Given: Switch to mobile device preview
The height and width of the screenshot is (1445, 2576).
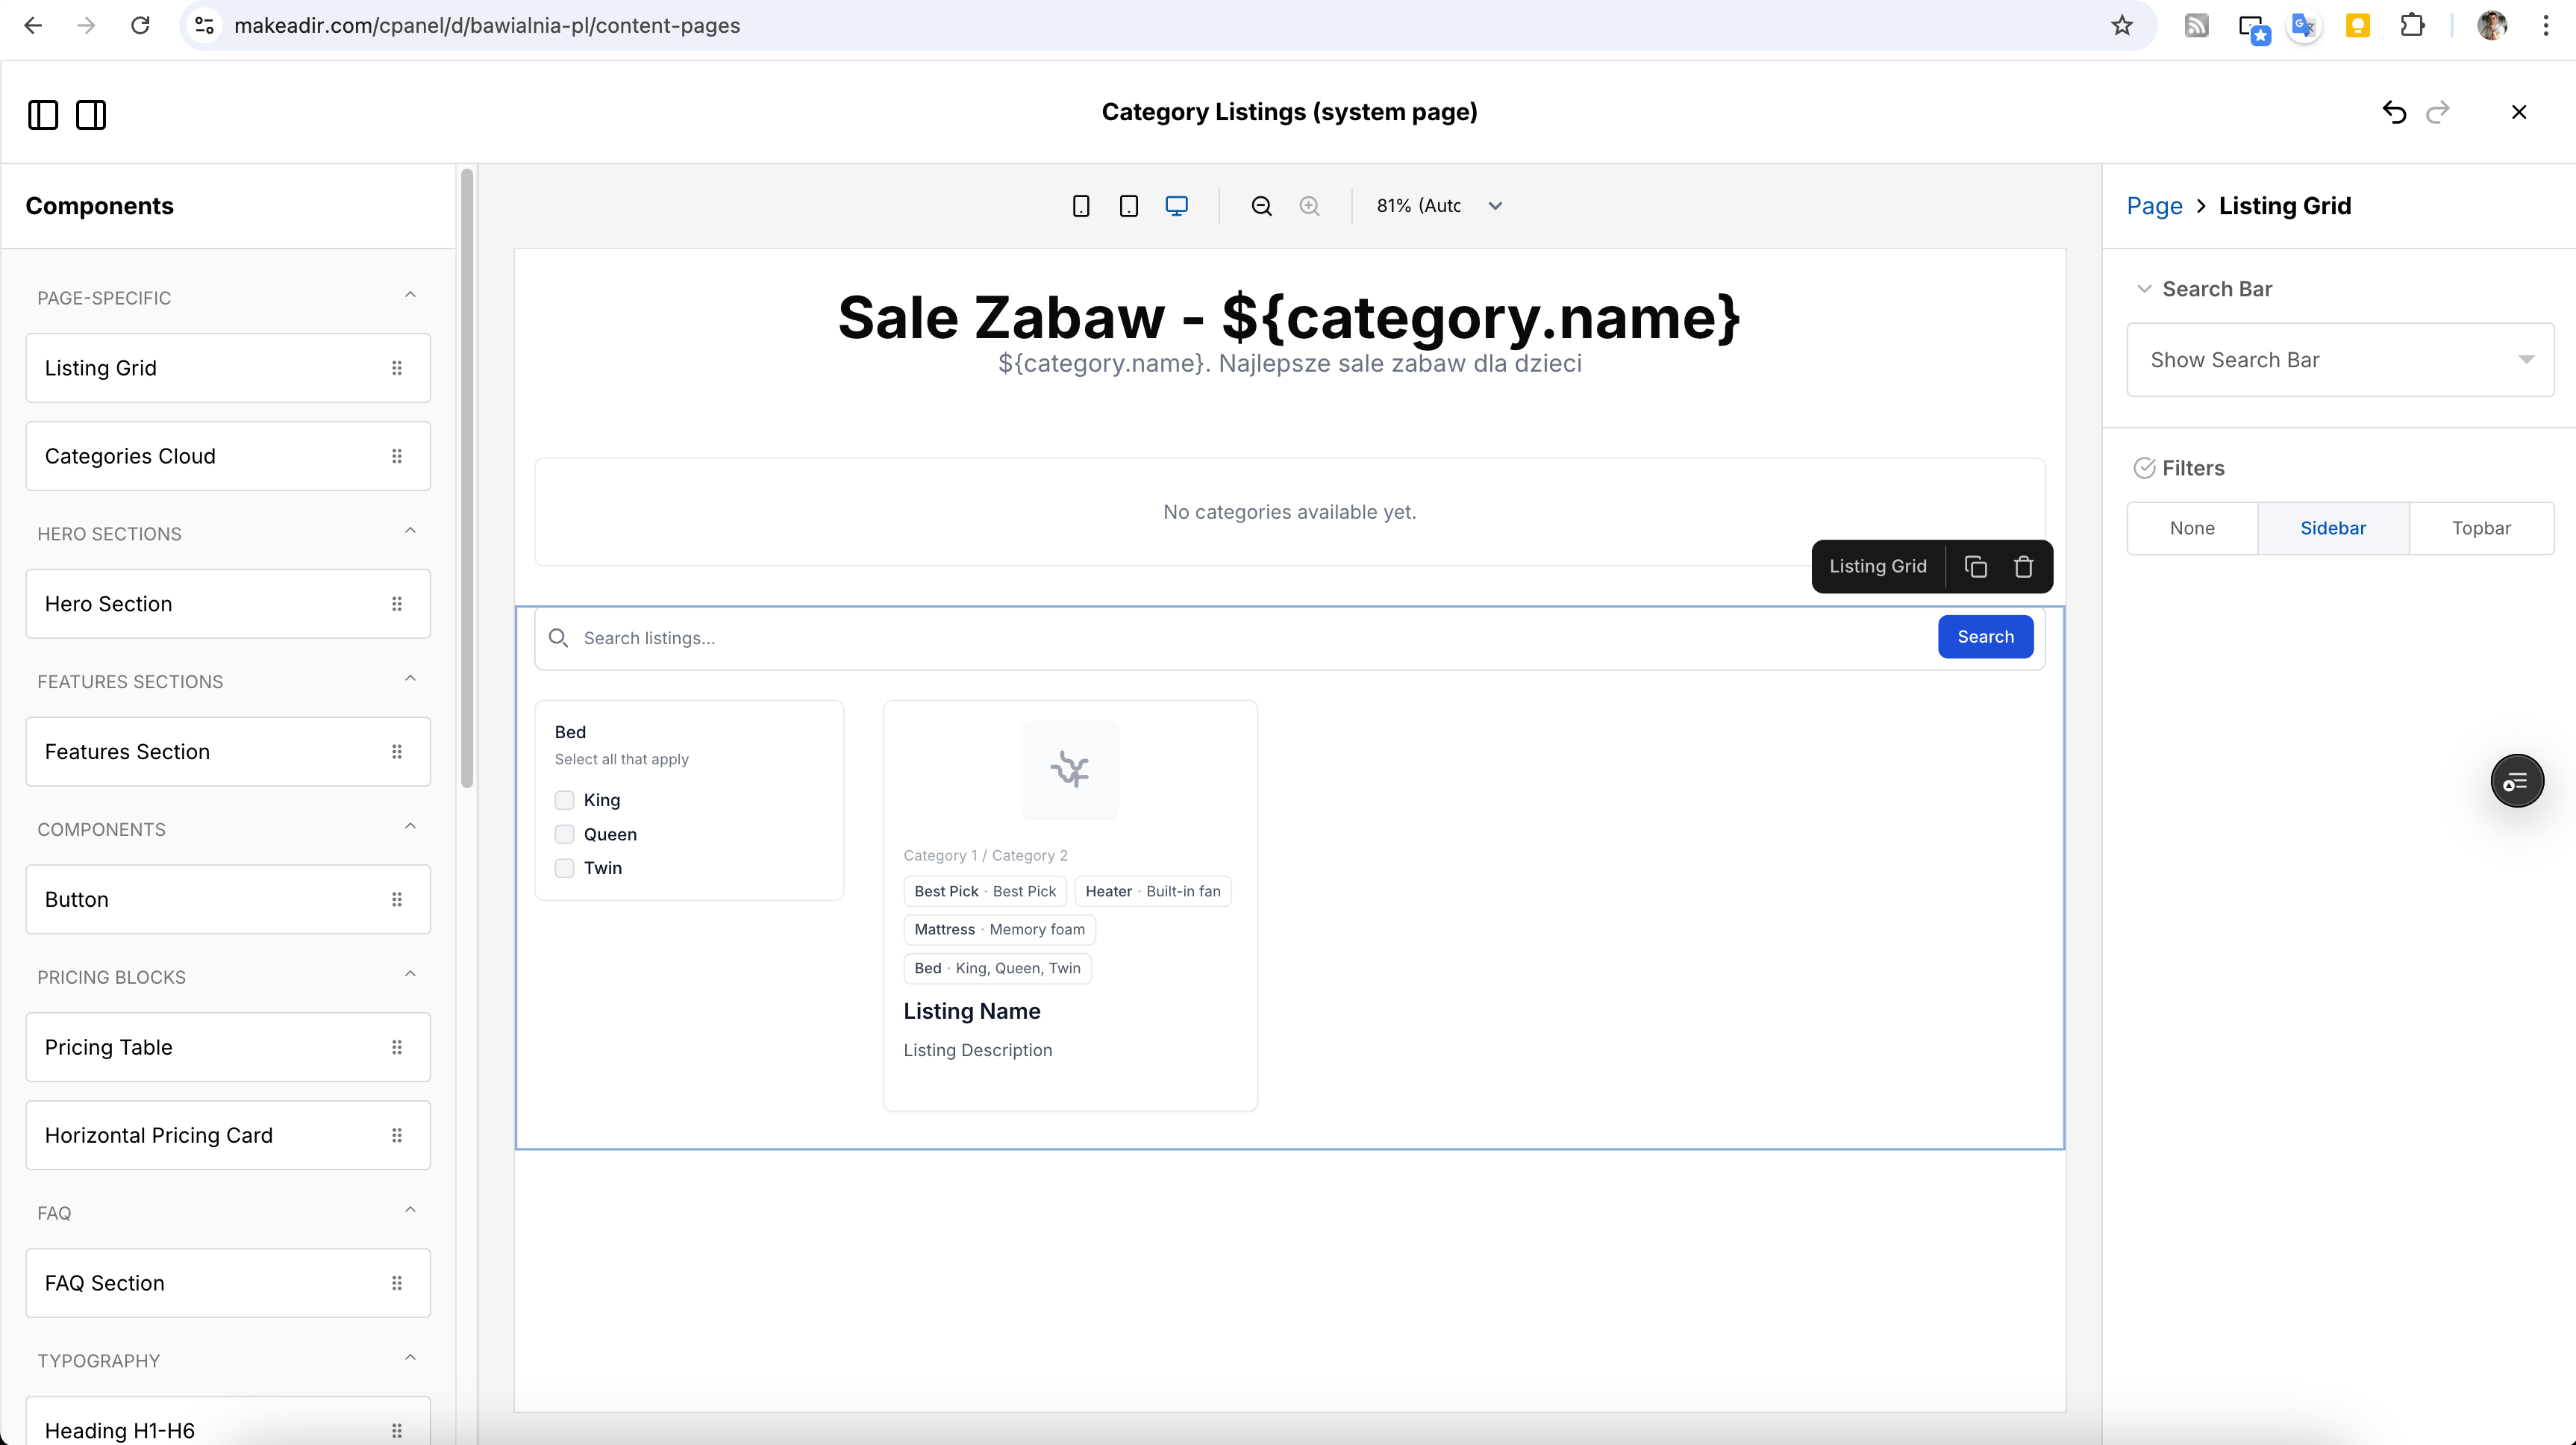Looking at the screenshot, I should (x=1081, y=206).
